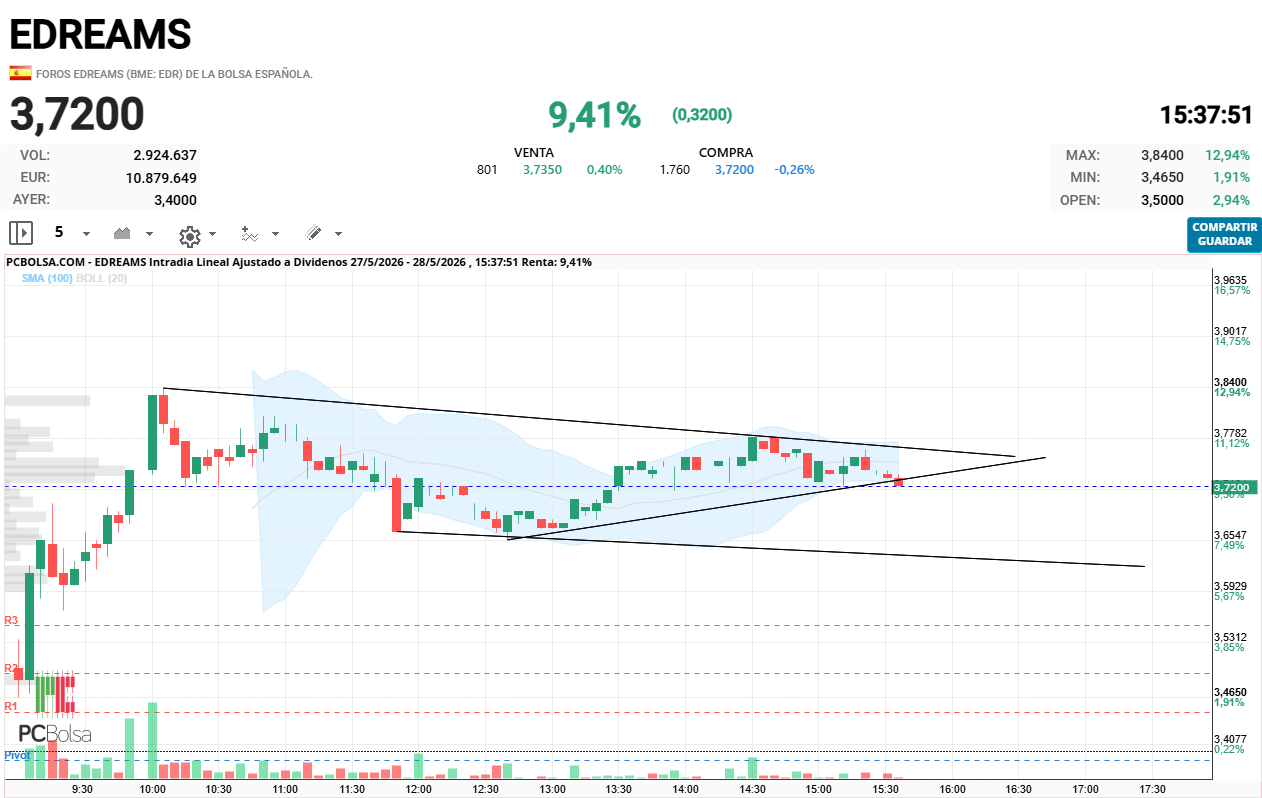Click the 15:30 time axis label
Screen dimensions: 1262x798
(885, 789)
